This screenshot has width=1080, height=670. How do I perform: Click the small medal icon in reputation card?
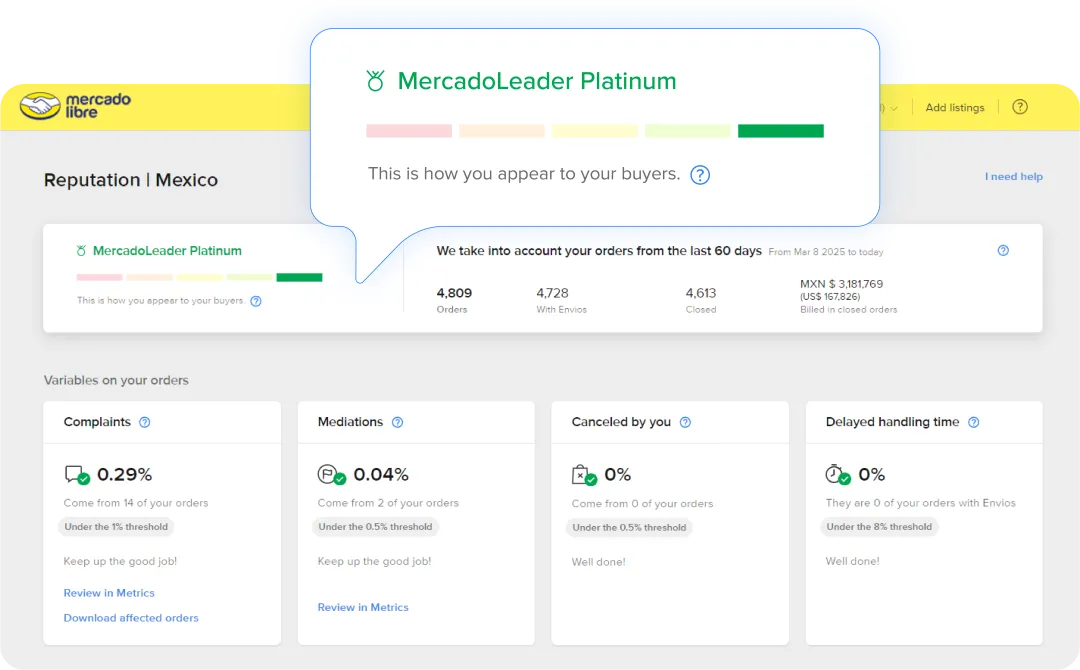coord(81,251)
